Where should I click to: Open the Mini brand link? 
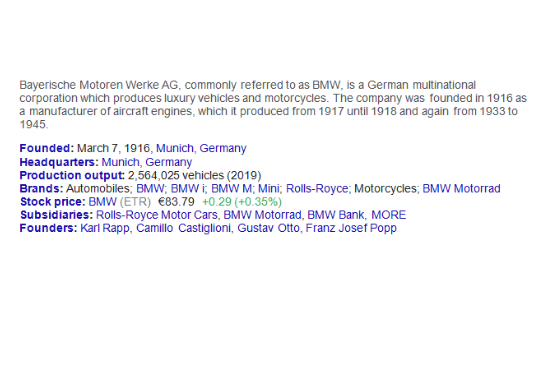pos(269,189)
